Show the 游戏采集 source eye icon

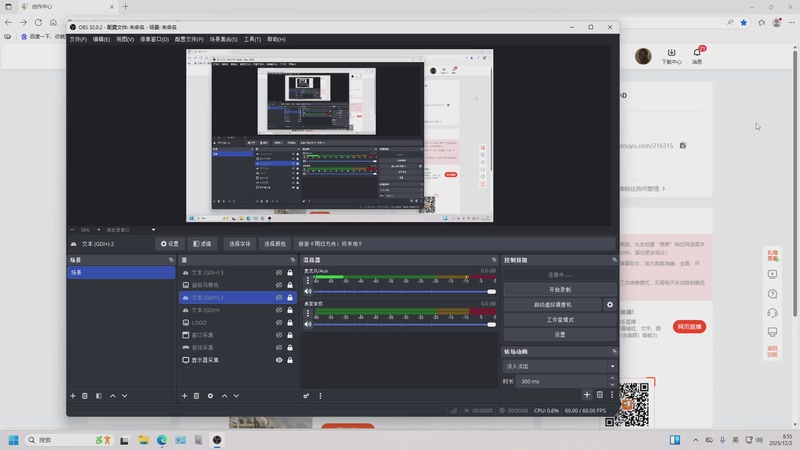(x=279, y=347)
